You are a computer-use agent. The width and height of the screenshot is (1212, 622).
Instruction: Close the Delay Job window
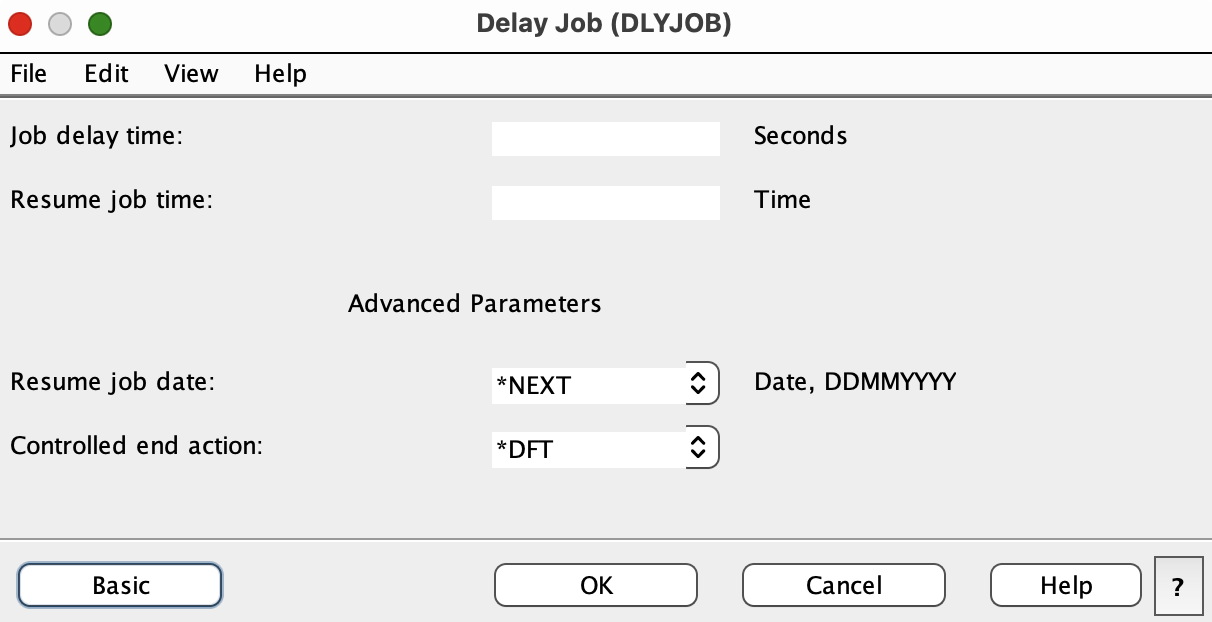tap(21, 24)
